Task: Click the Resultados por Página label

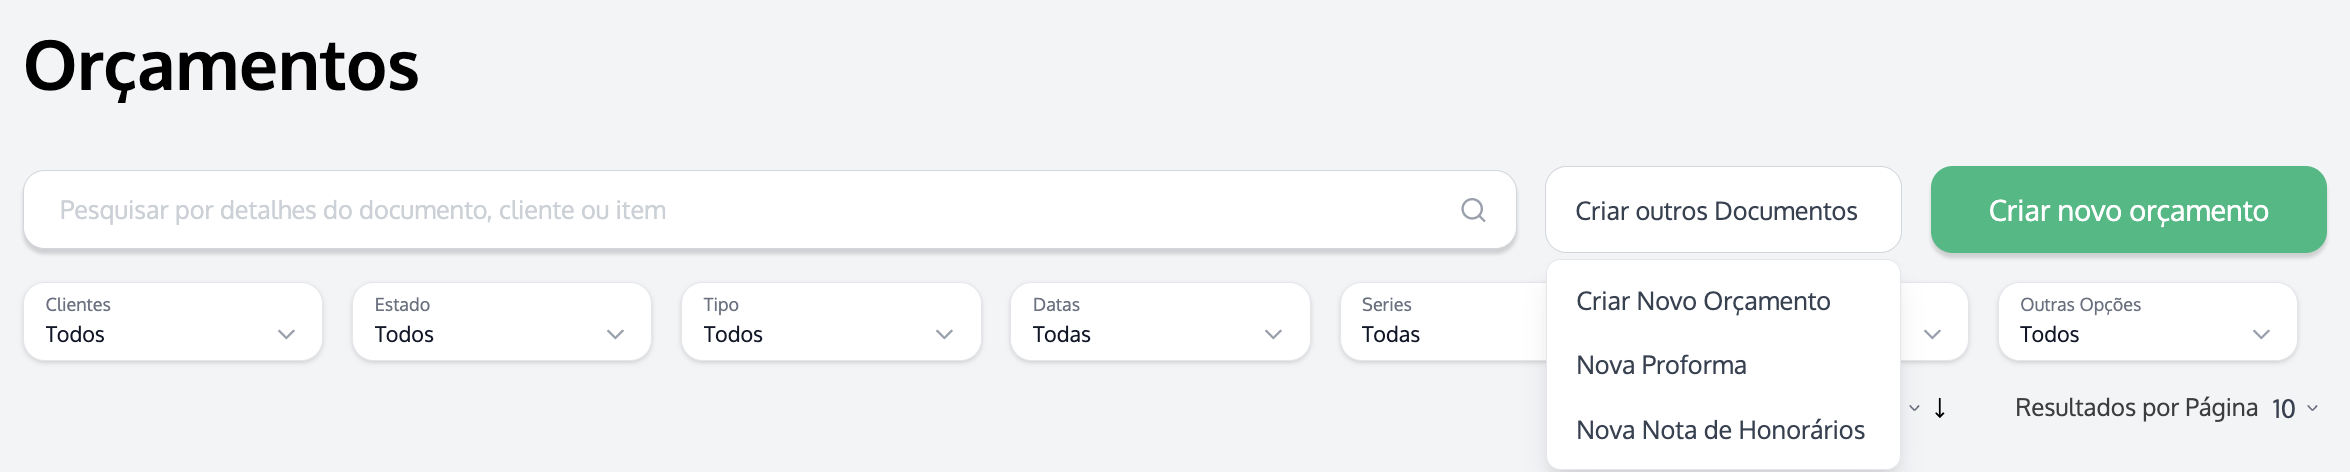Action: point(2136,408)
